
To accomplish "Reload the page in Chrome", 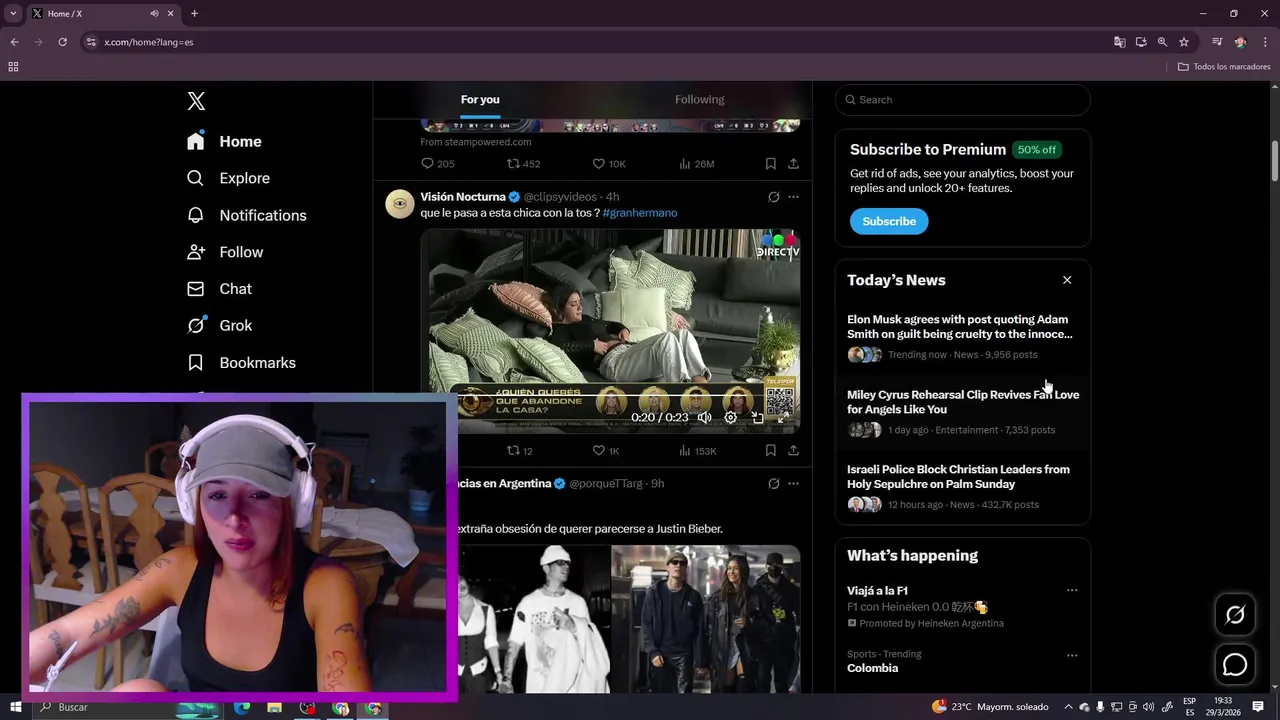I will point(62,42).
